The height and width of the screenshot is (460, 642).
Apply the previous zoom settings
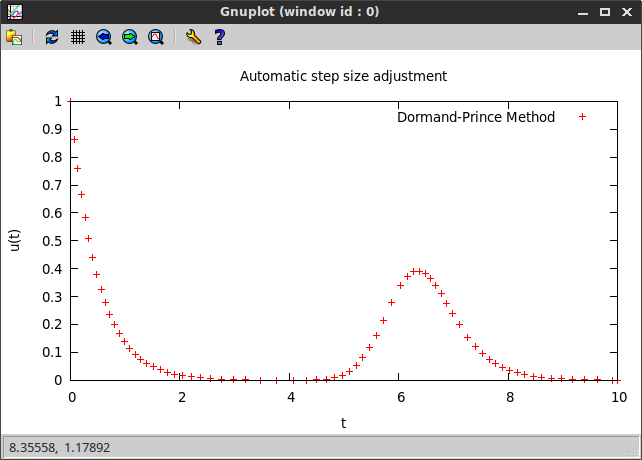[x=104, y=37]
